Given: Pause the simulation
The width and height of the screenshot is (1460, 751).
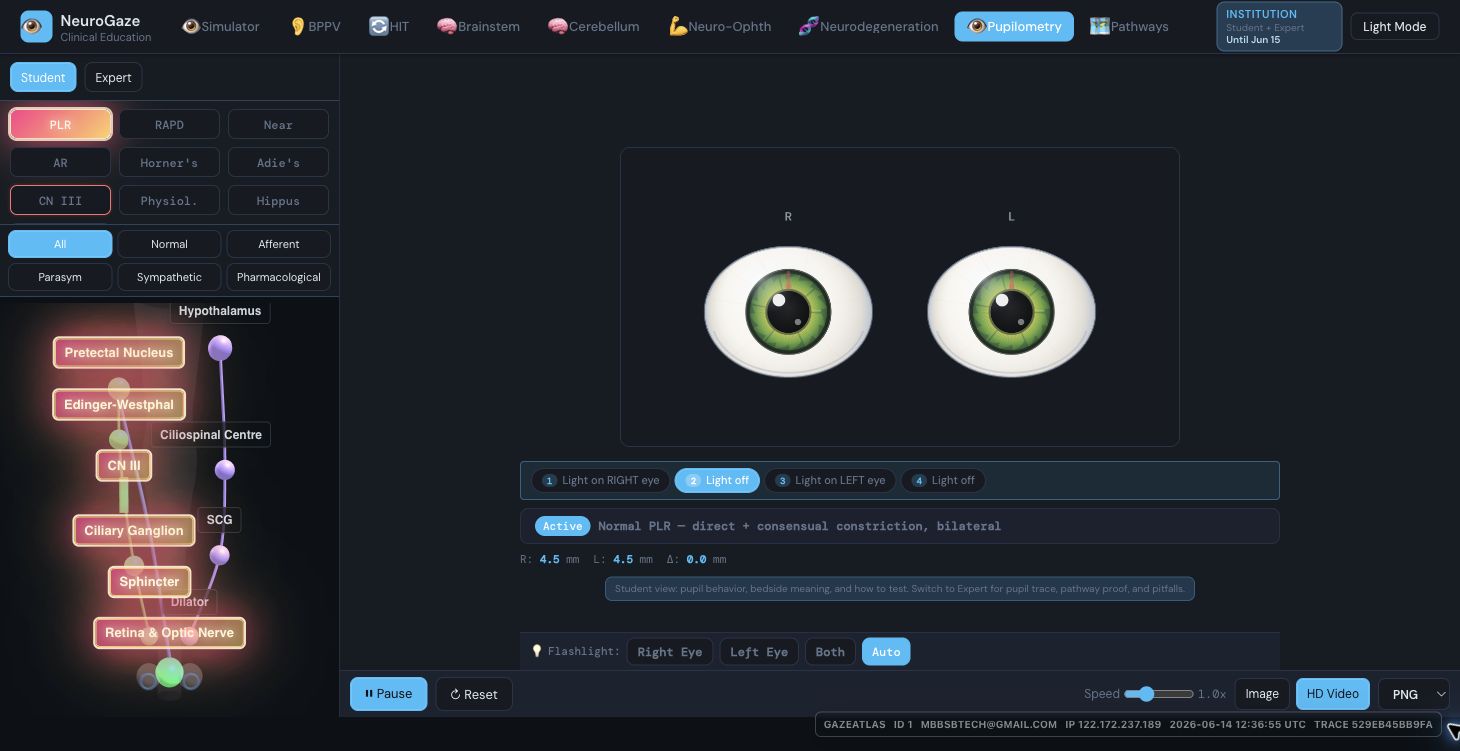Looking at the screenshot, I should tap(388, 694).
